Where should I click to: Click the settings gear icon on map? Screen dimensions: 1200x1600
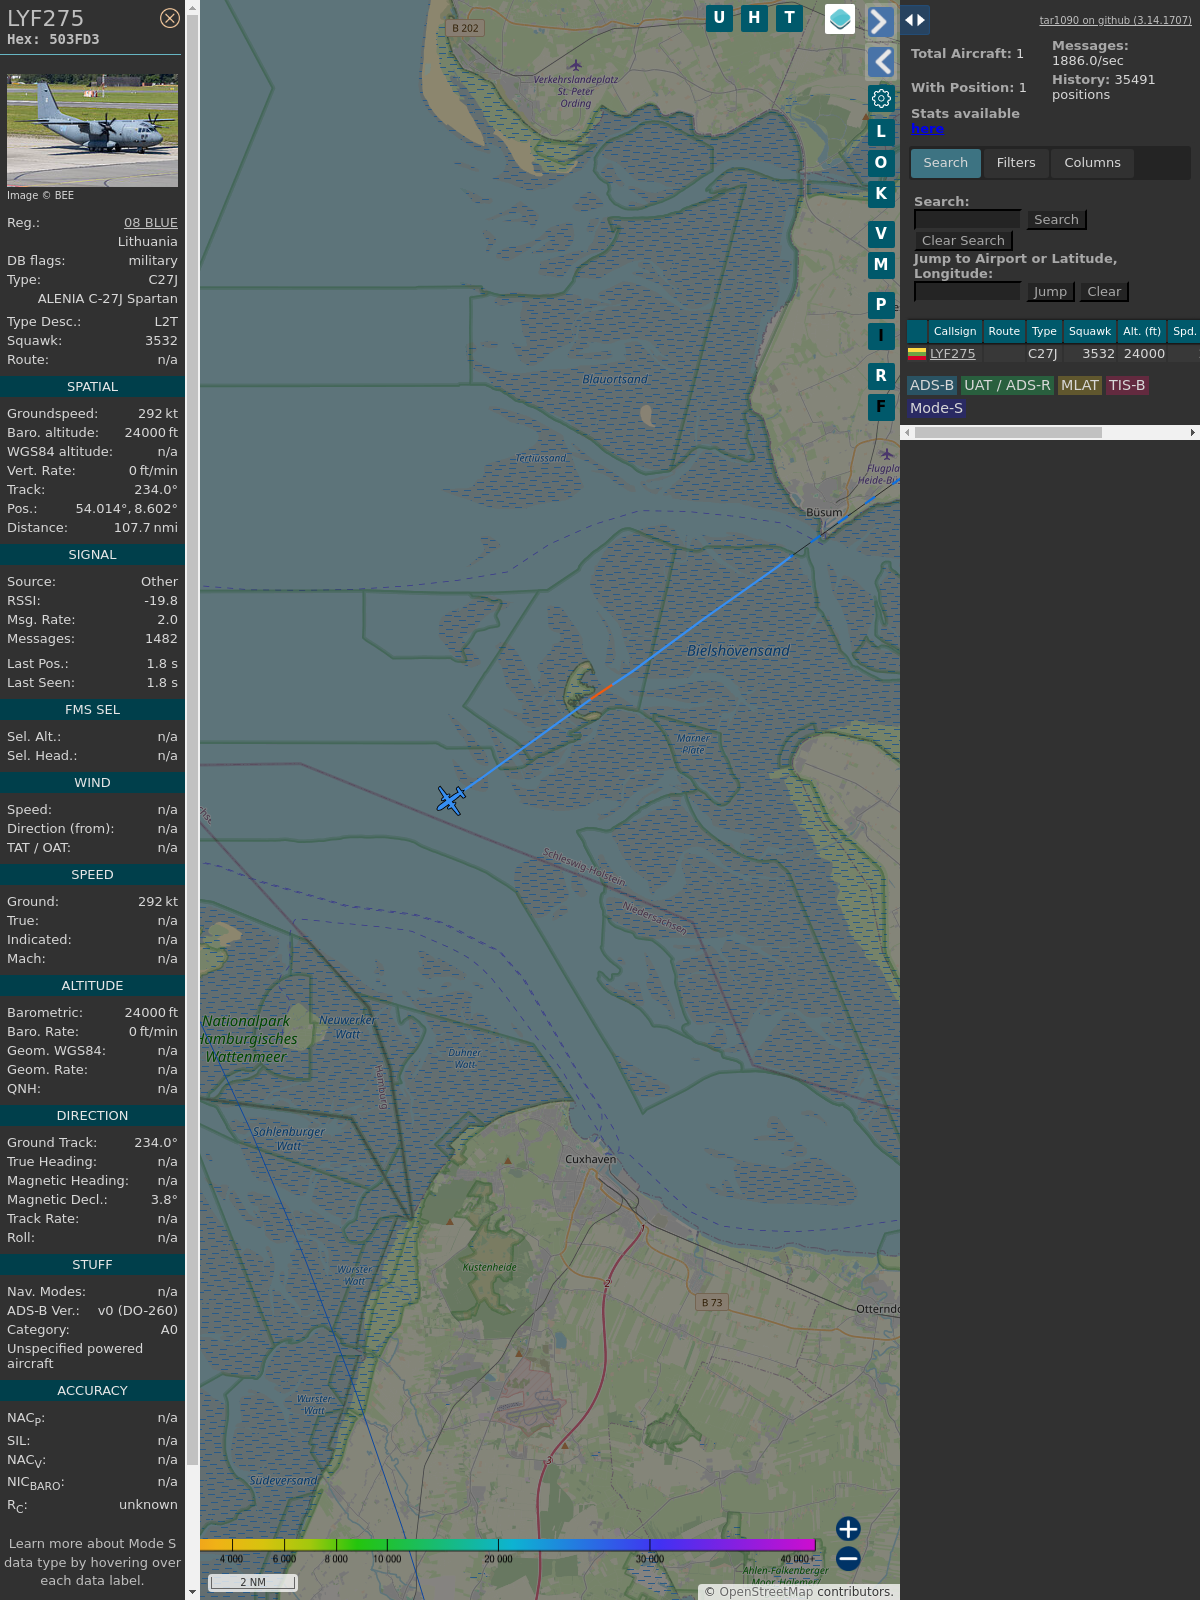[881, 98]
